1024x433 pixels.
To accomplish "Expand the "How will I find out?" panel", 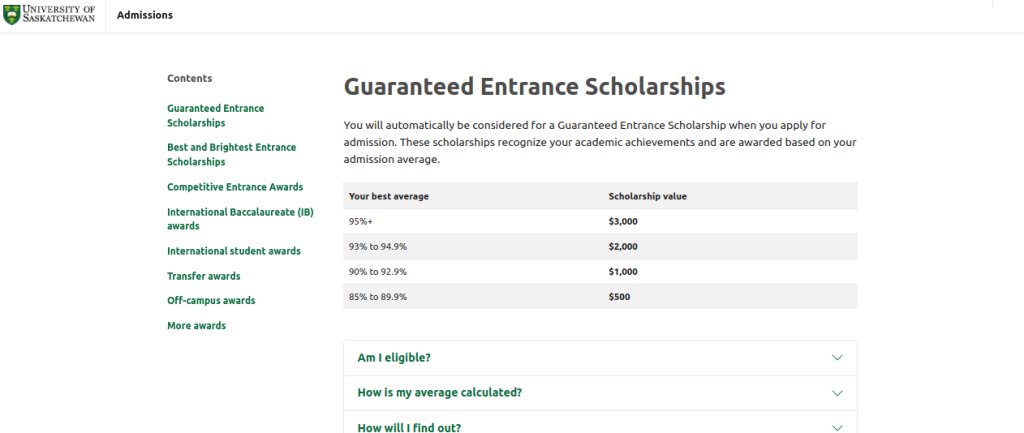I will (409, 427).
